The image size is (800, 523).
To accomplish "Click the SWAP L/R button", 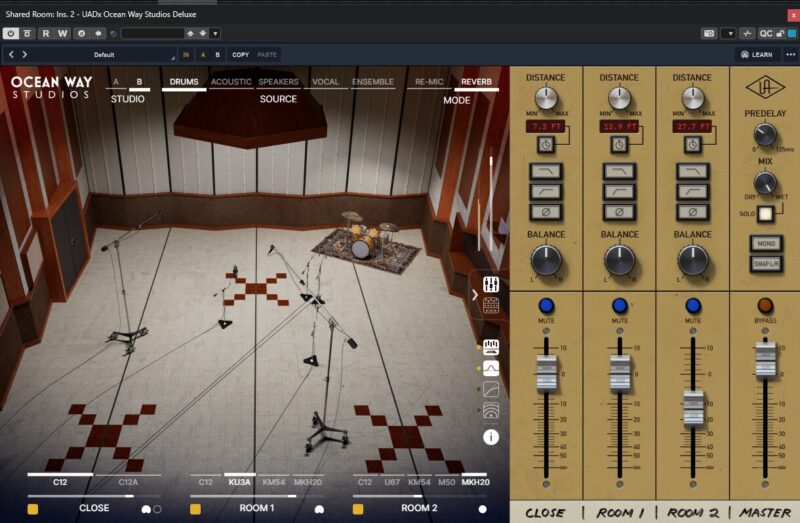I will click(x=766, y=264).
